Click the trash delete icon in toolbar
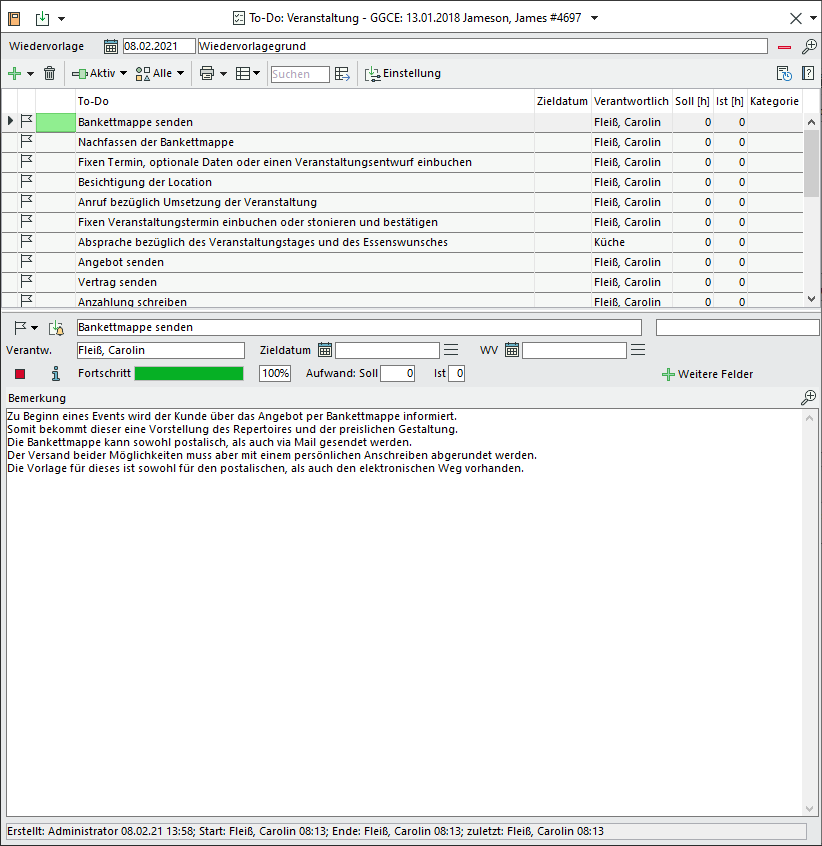 [x=49, y=73]
